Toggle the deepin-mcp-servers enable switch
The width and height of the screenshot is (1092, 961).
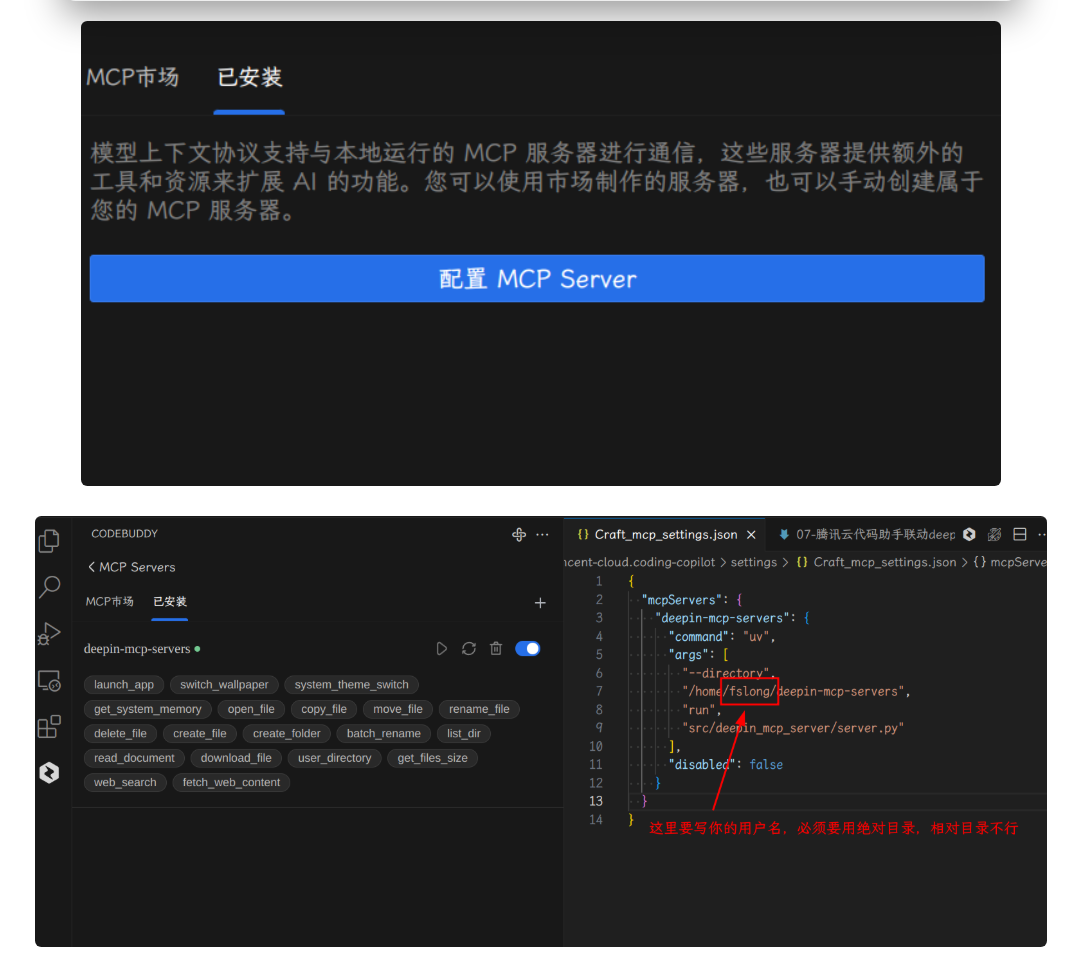[527, 649]
